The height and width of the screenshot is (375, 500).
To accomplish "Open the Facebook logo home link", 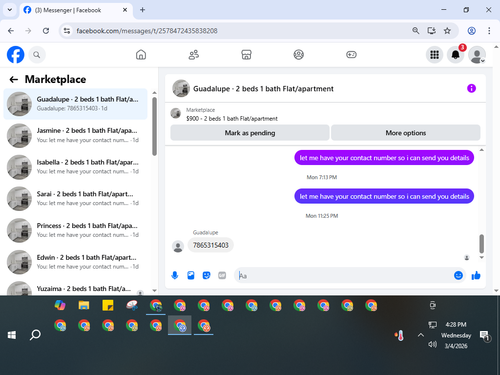I will (15, 55).
